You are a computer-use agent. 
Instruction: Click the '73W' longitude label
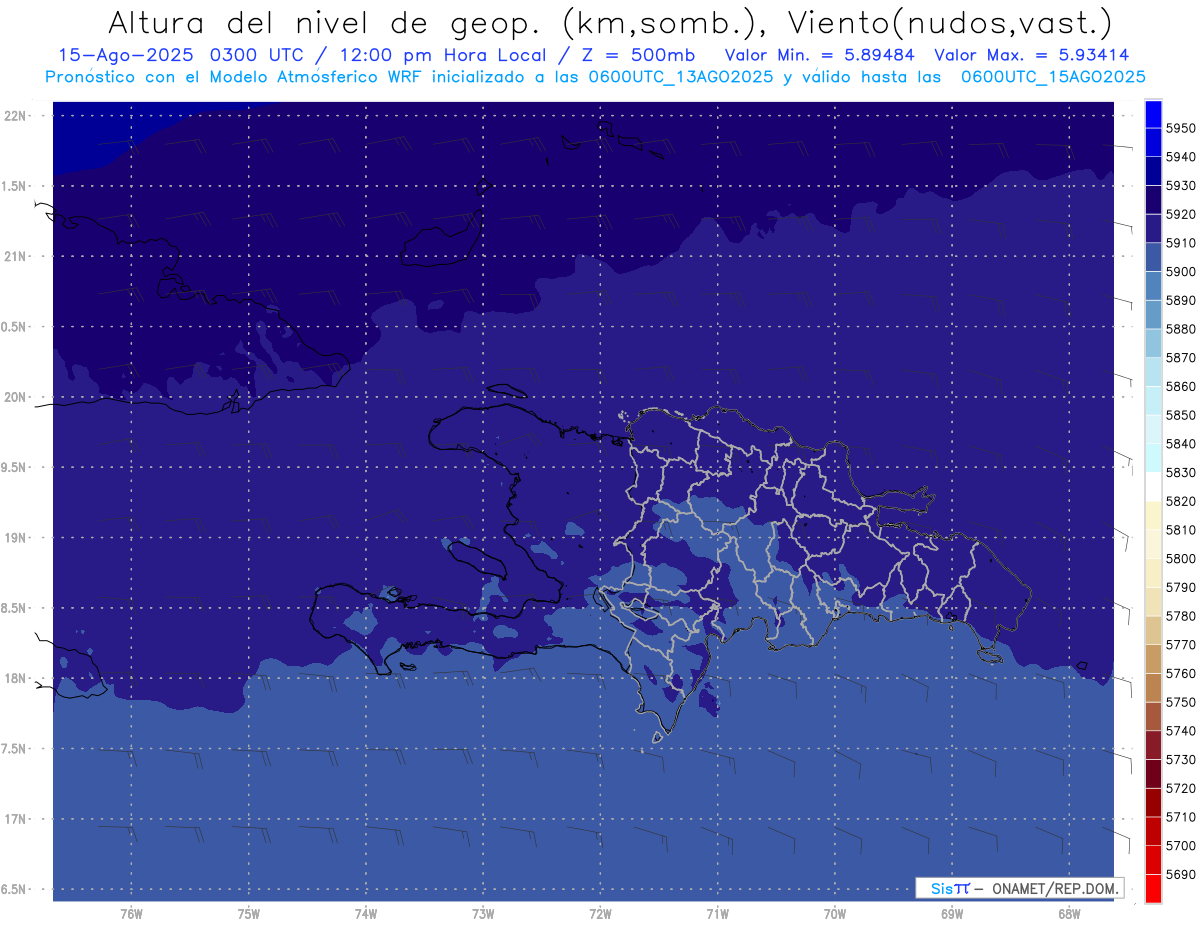click(483, 914)
